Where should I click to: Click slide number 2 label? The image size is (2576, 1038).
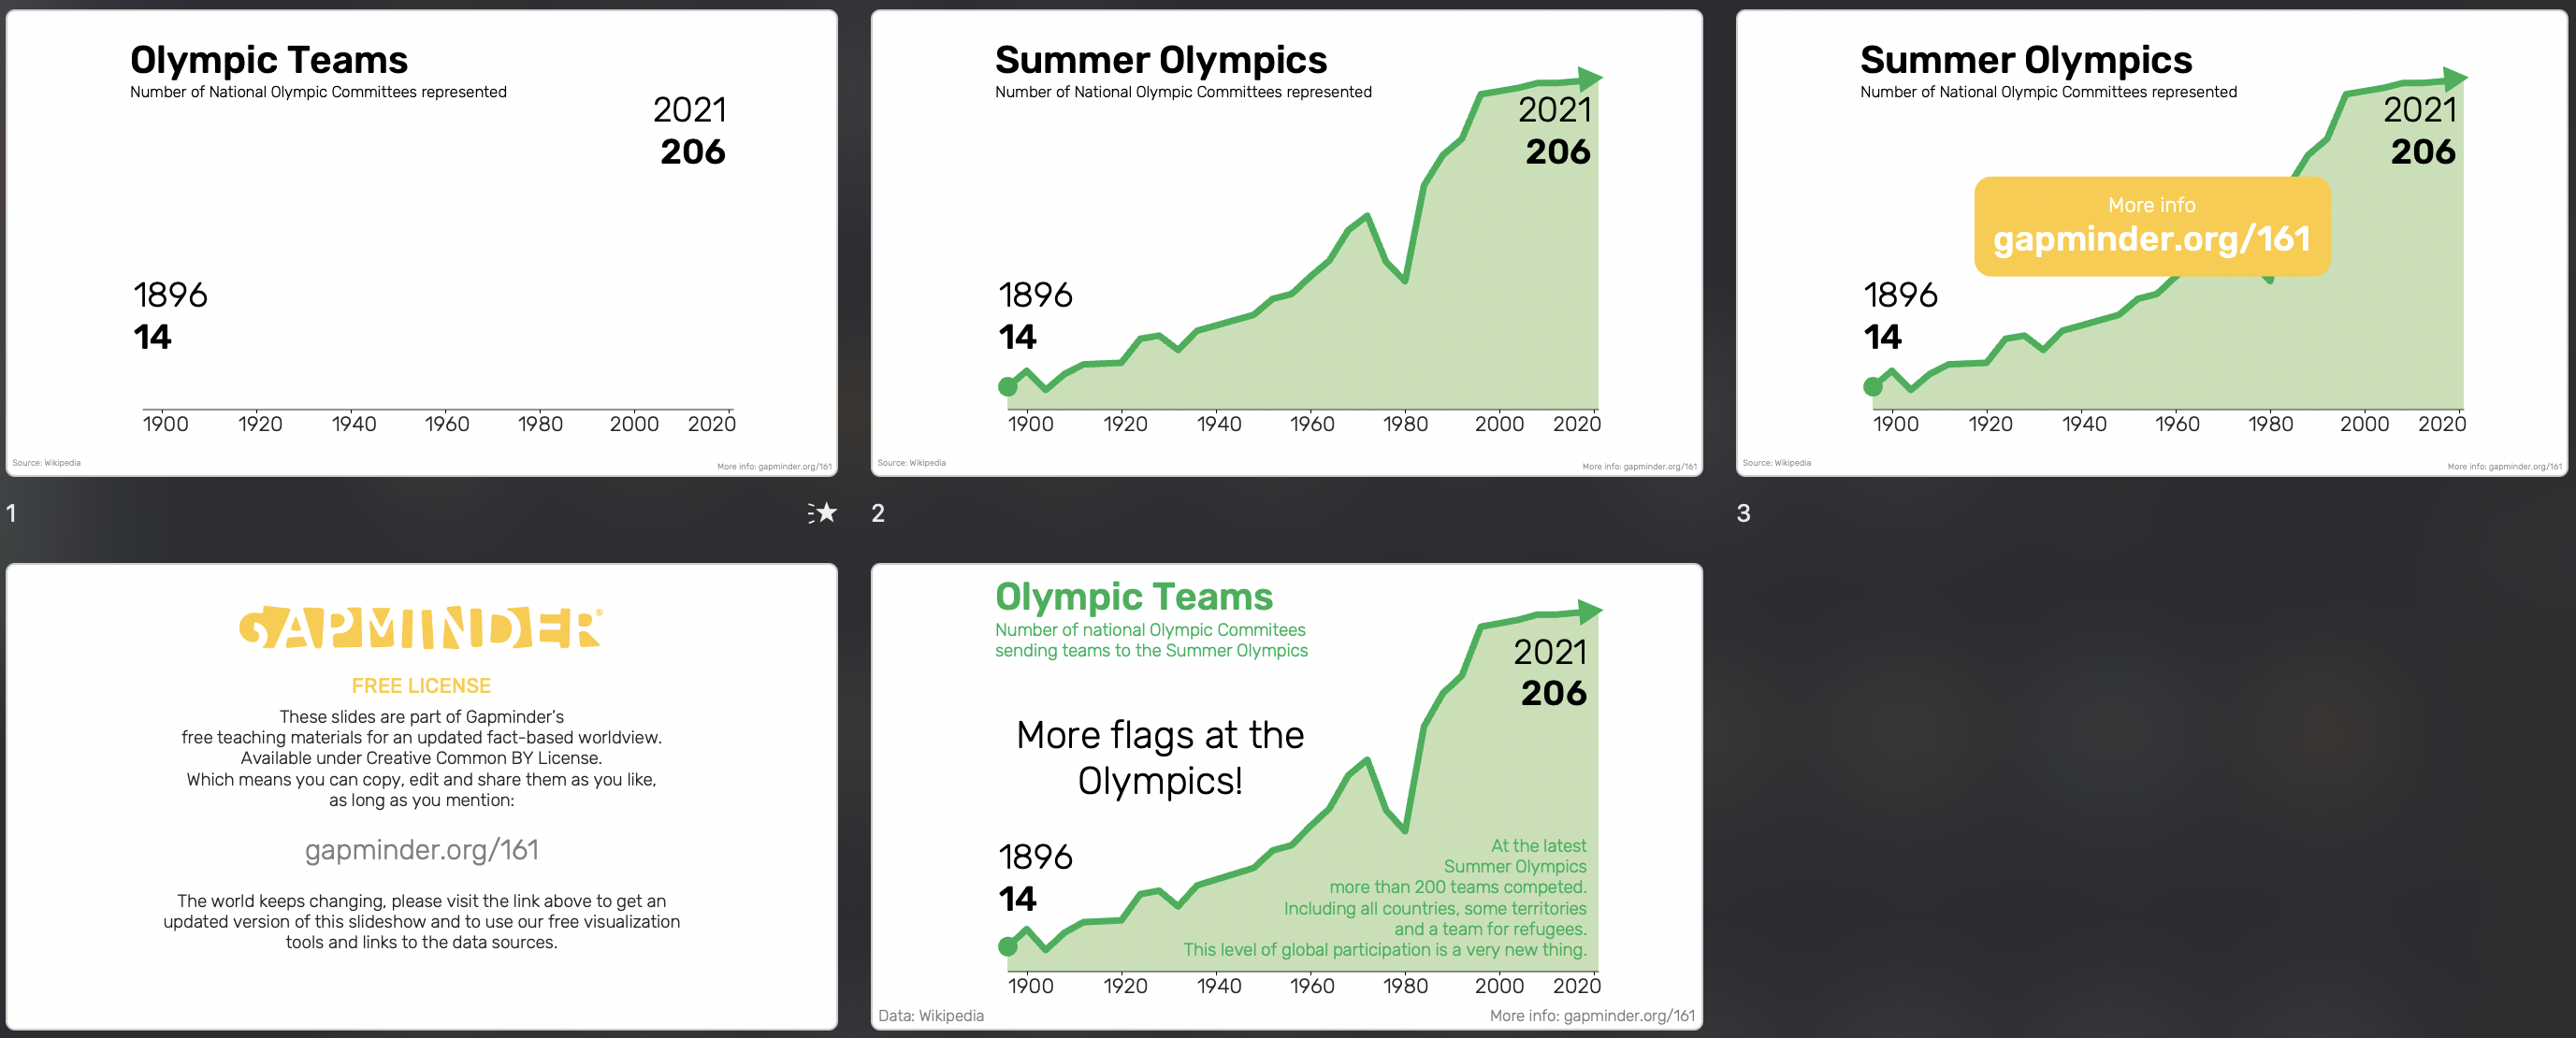(x=878, y=513)
